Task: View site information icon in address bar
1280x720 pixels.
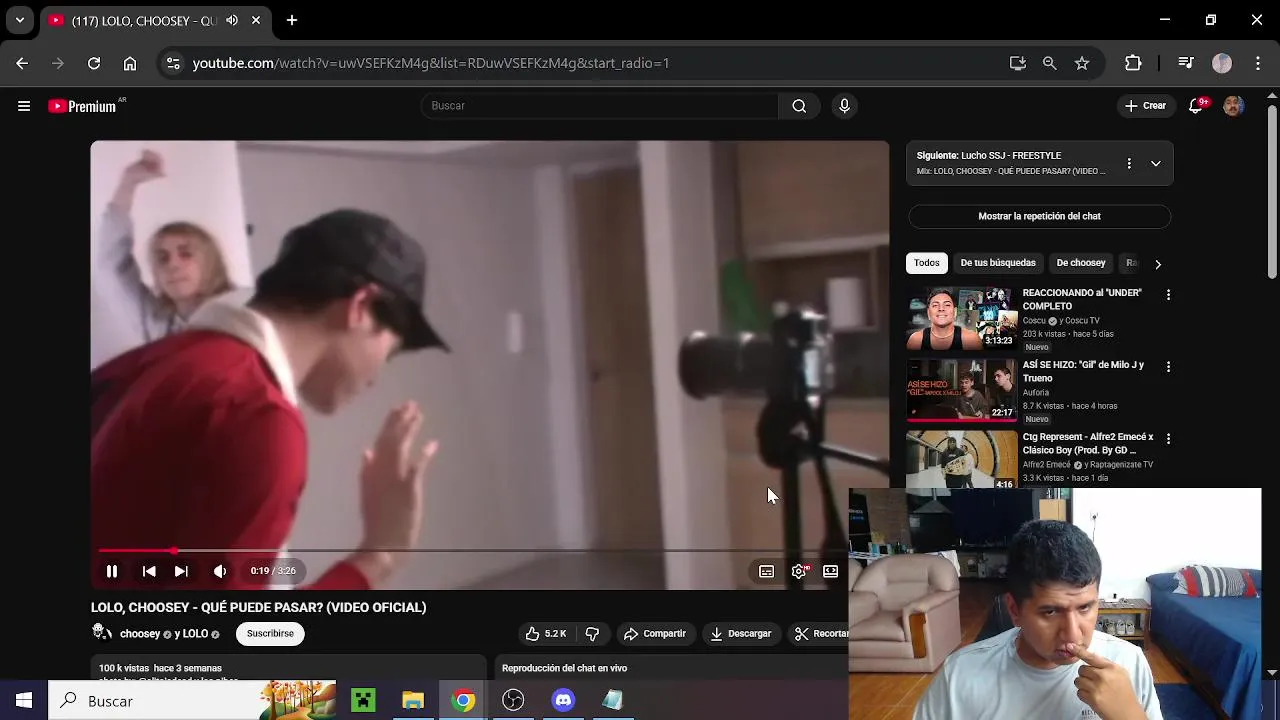Action: (173, 63)
